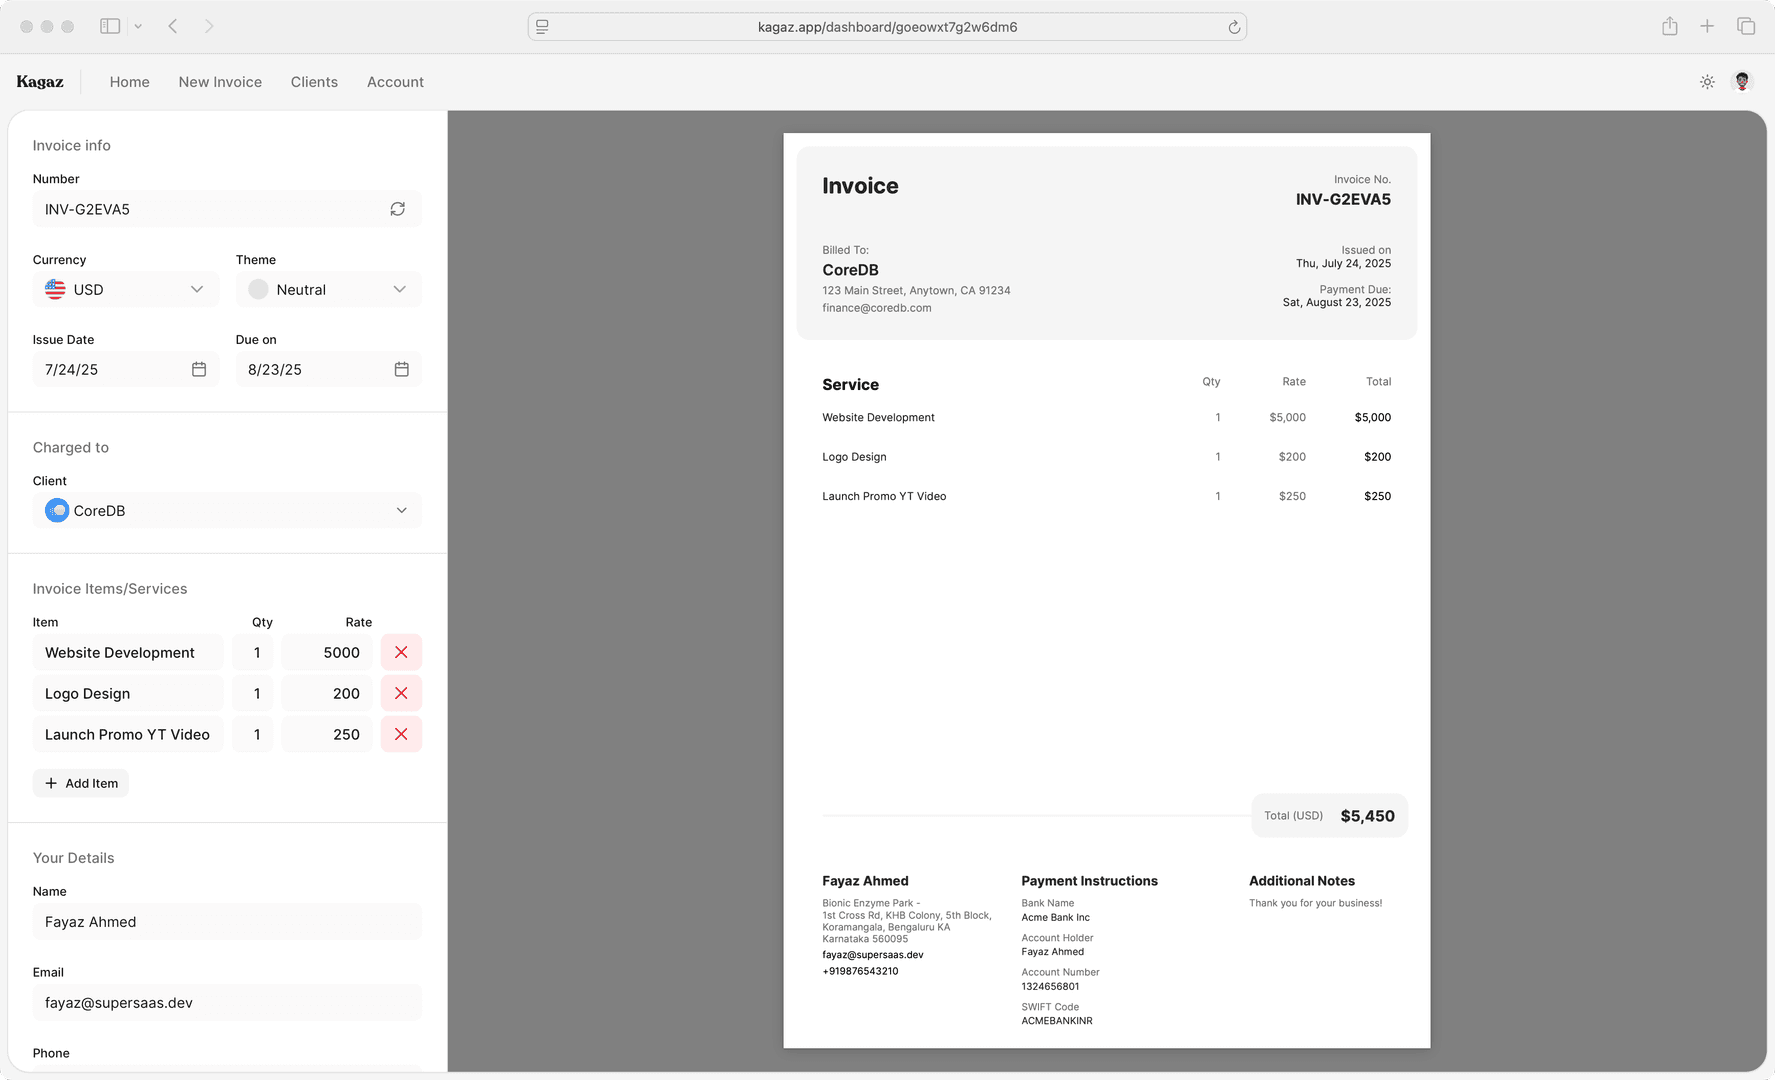Expand the Theme selector showing Neutral

pyautogui.click(x=328, y=289)
